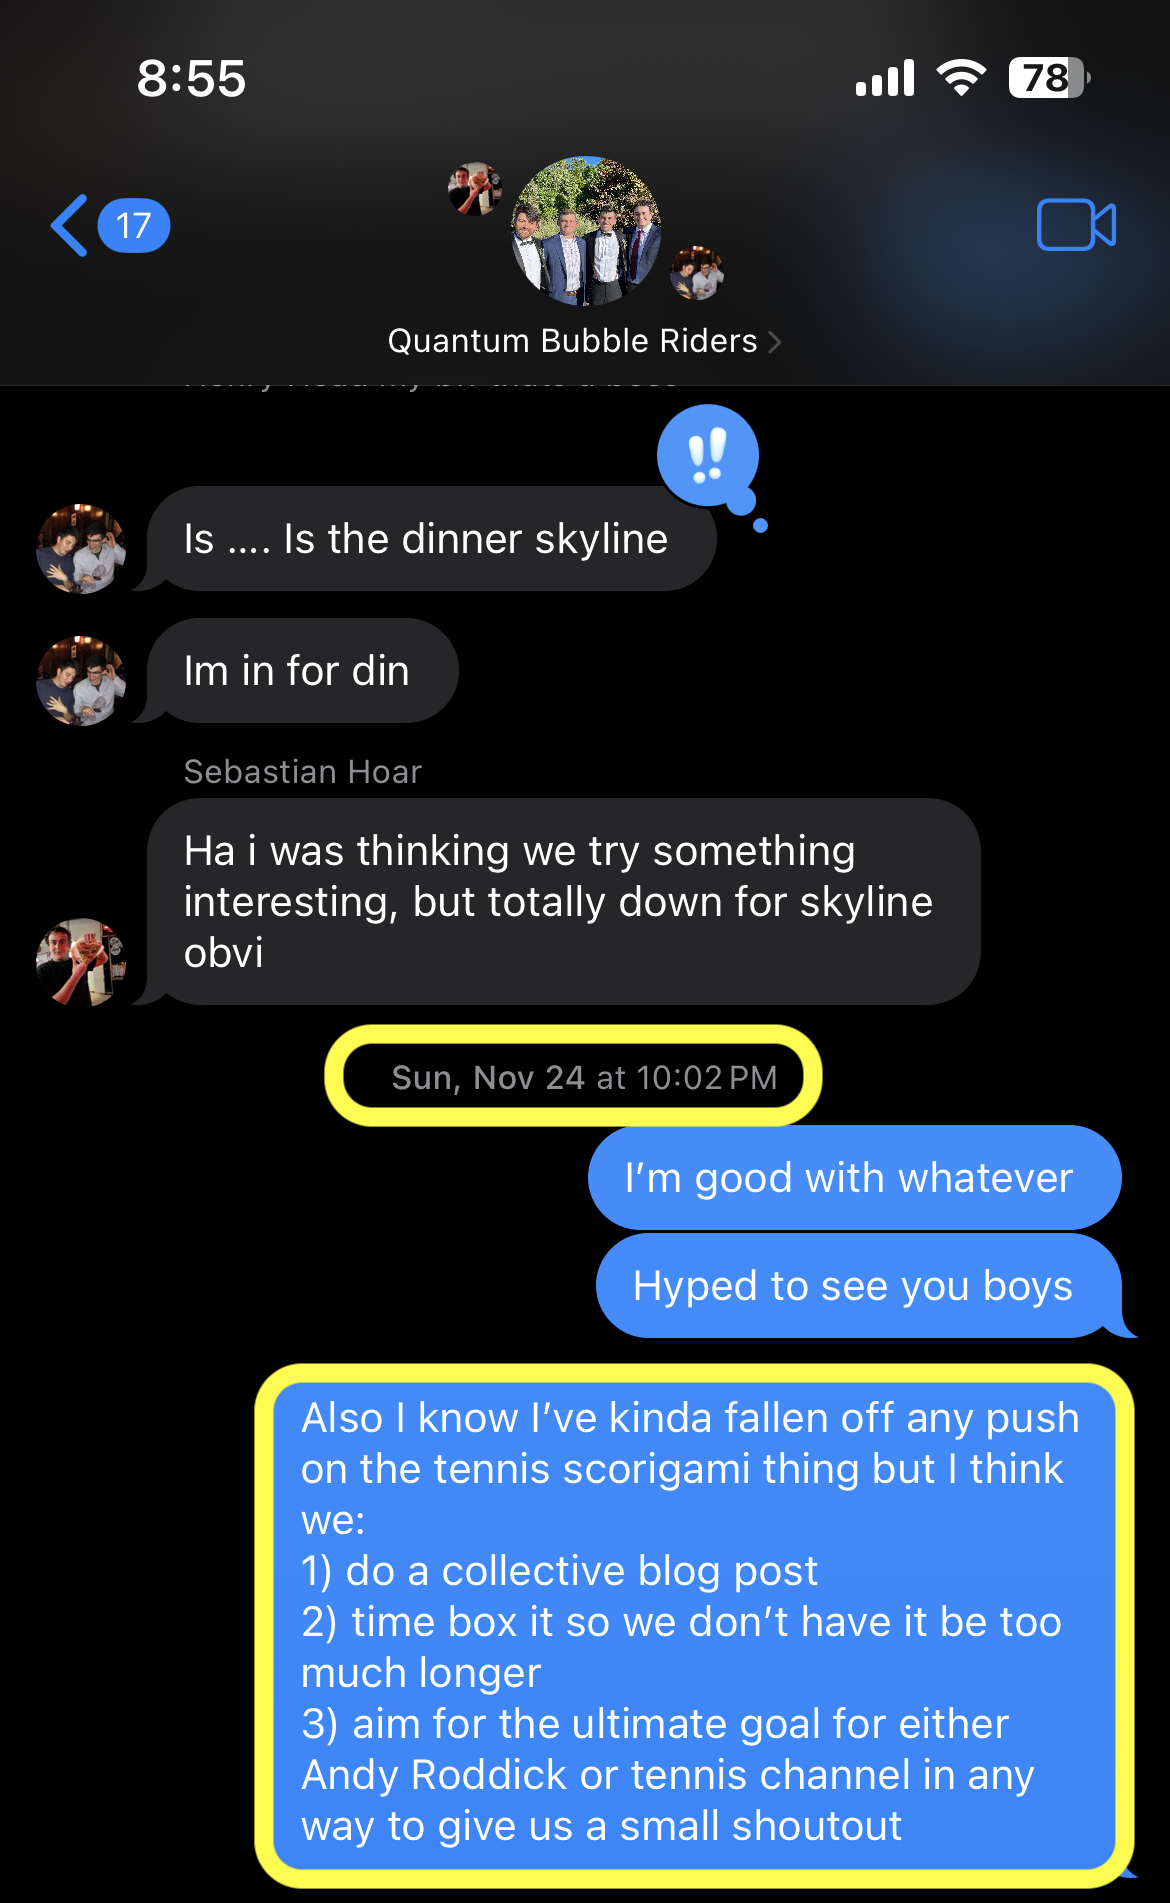The height and width of the screenshot is (1903, 1170).
Task: Tap Sebastian Hoar's avatar photo
Action: pos(81,962)
